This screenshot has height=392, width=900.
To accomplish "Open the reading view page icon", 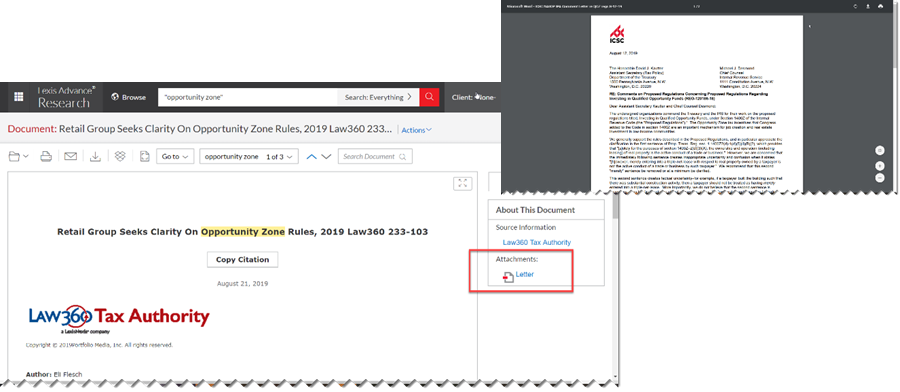I will [145, 156].
